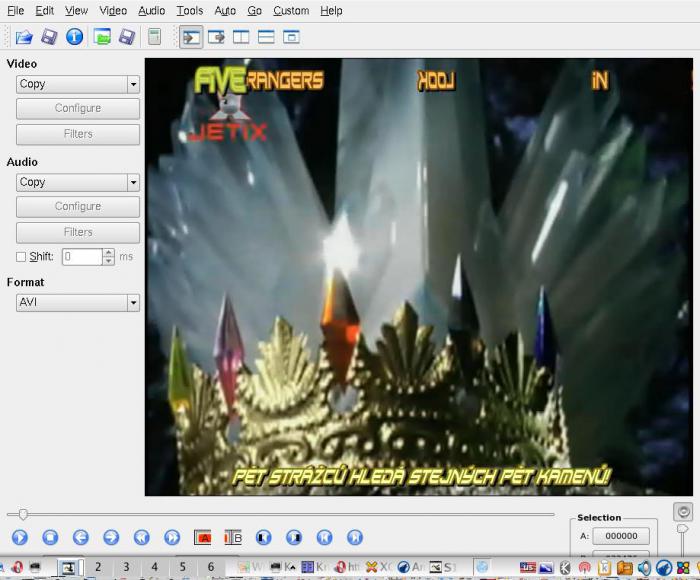This screenshot has width=700, height=580.
Task: Expand the Format AVI dropdown
Action: click(x=78, y=302)
